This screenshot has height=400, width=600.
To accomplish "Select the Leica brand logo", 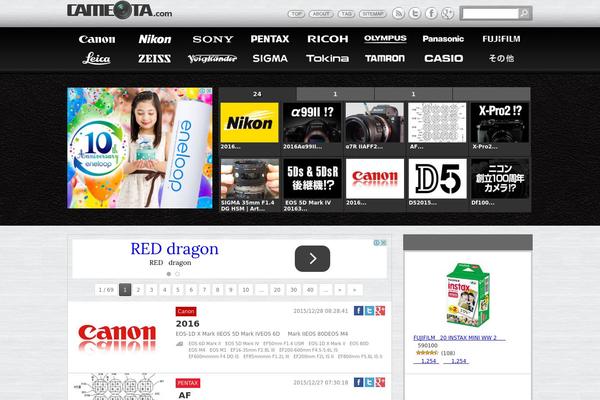I will (x=96, y=59).
